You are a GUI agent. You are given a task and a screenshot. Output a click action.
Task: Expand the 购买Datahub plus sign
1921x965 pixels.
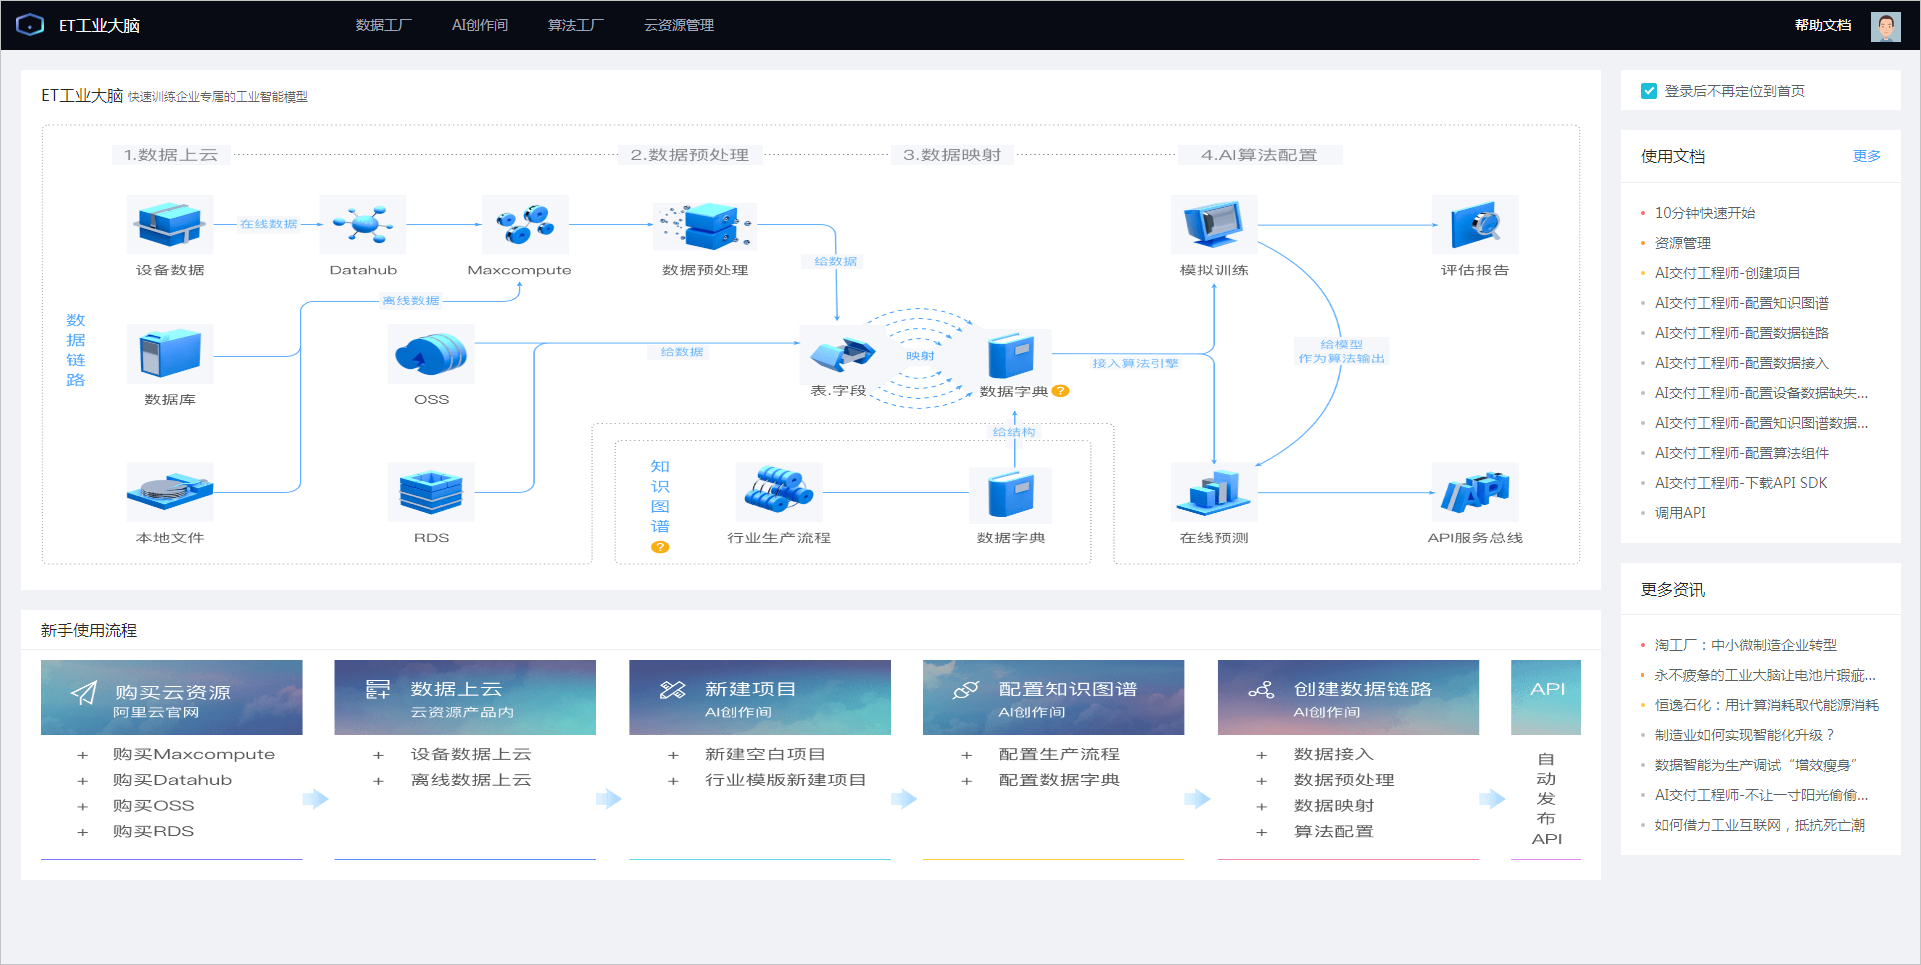(x=83, y=781)
